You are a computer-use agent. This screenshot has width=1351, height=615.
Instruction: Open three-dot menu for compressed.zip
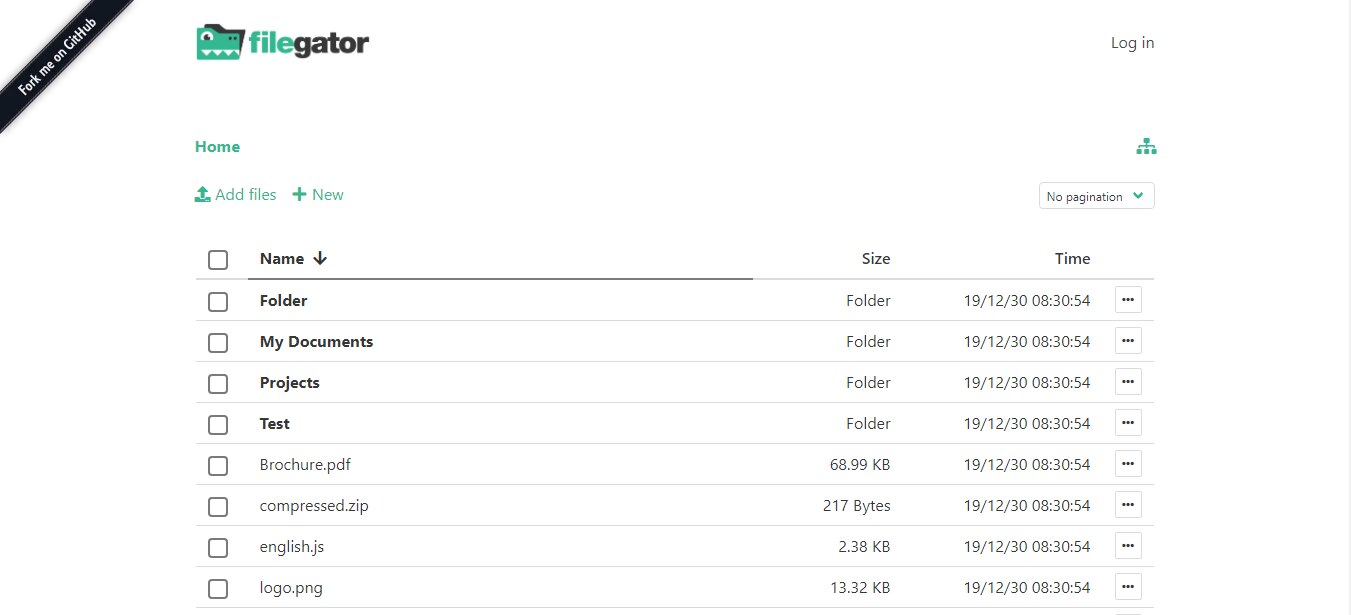coord(1128,505)
